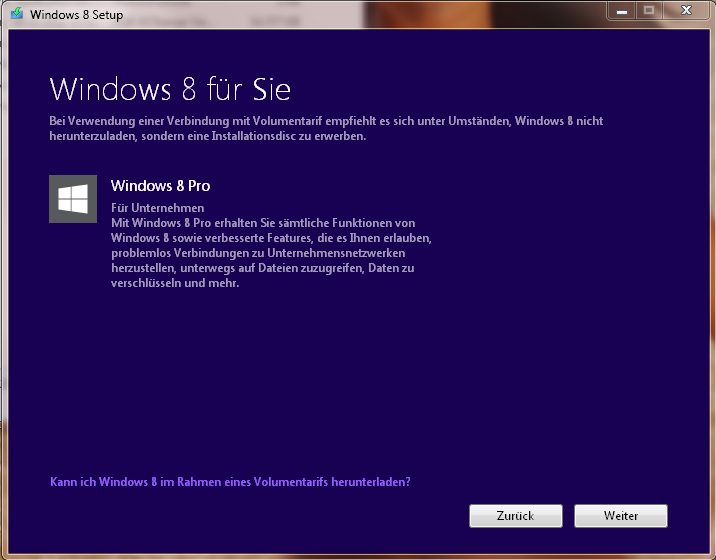Click the 'Mit Windows 8 Pro erhalten Sie' description
Image resolution: width=716 pixels, height=560 pixels.
point(271,253)
